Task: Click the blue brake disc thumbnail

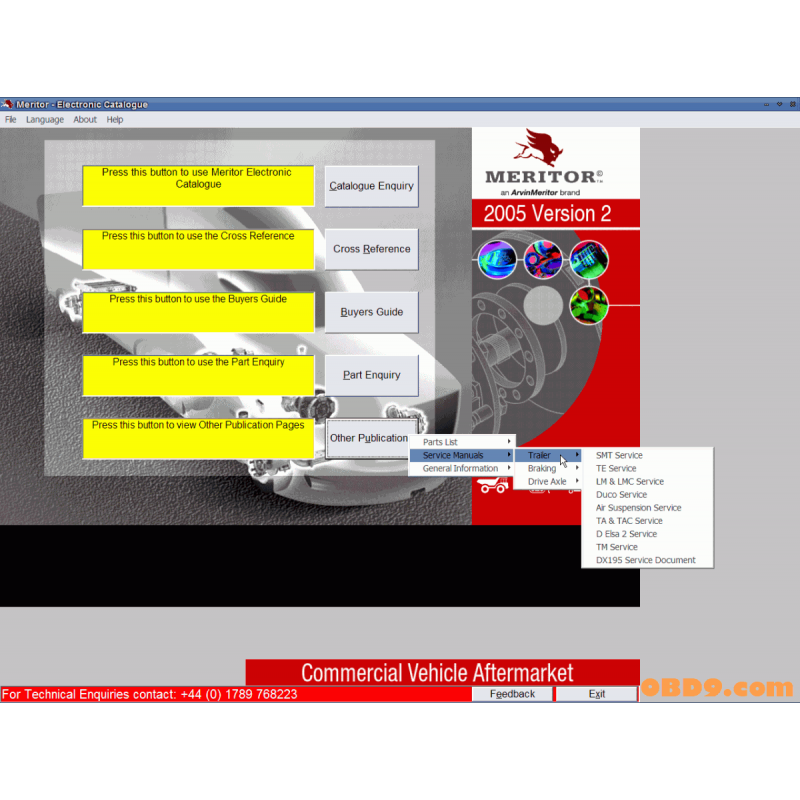Action: [x=497, y=259]
